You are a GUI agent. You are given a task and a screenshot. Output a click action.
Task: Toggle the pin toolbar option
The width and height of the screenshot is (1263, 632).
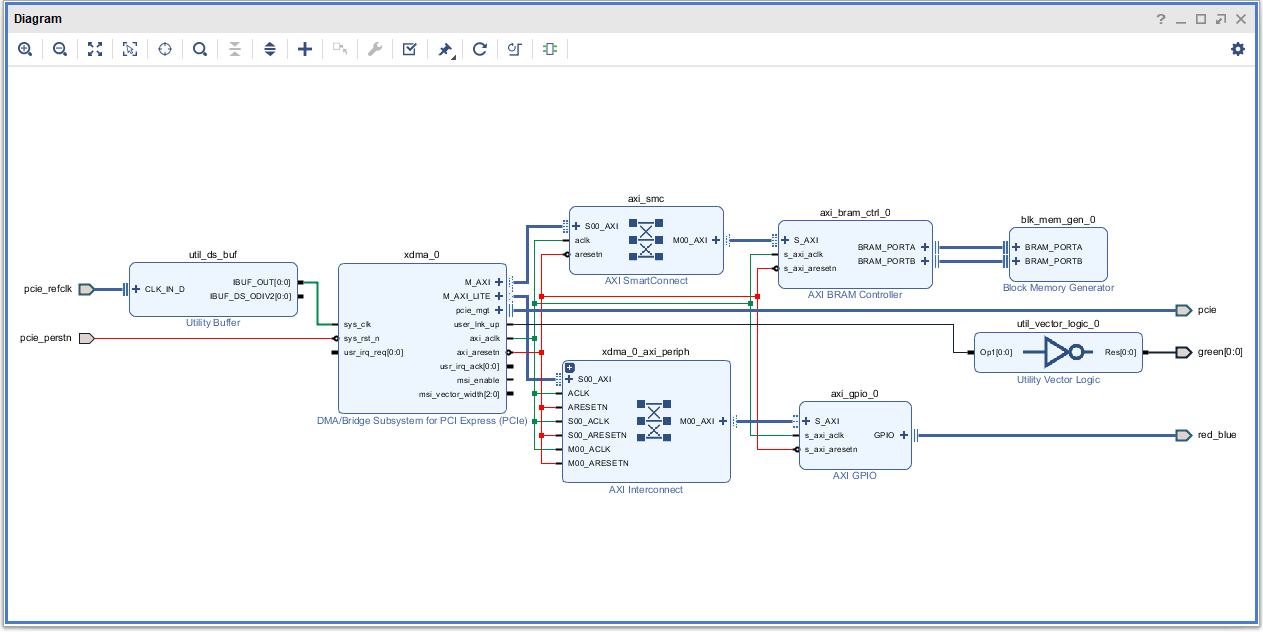445,49
